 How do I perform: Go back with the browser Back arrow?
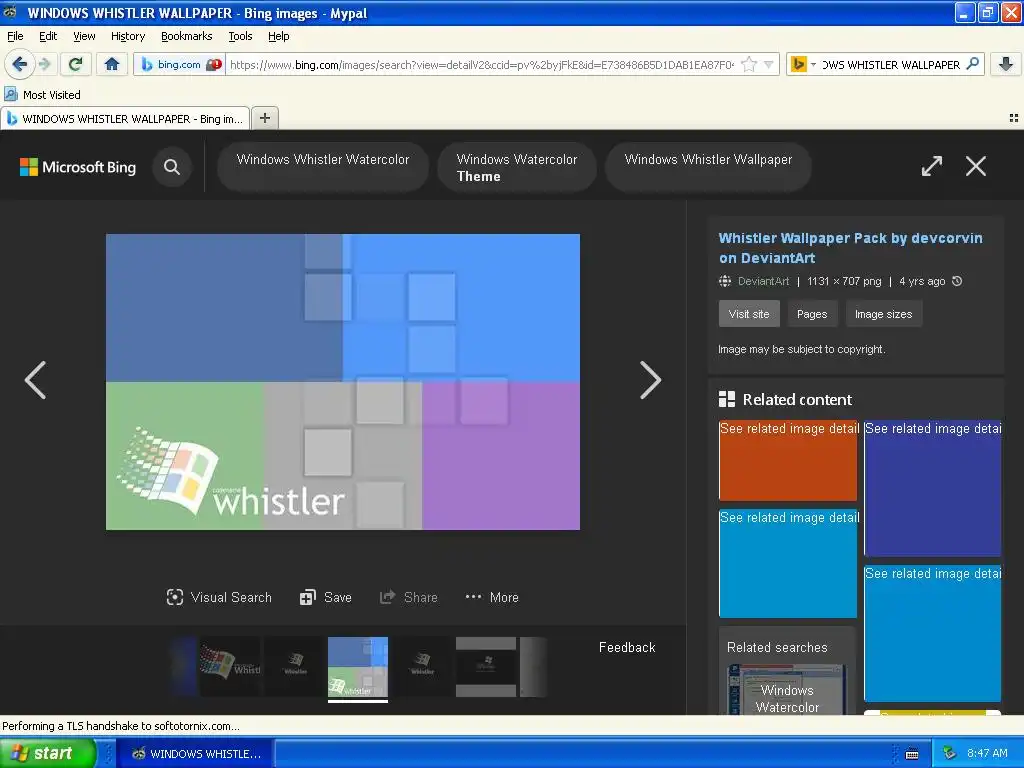coord(19,64)
